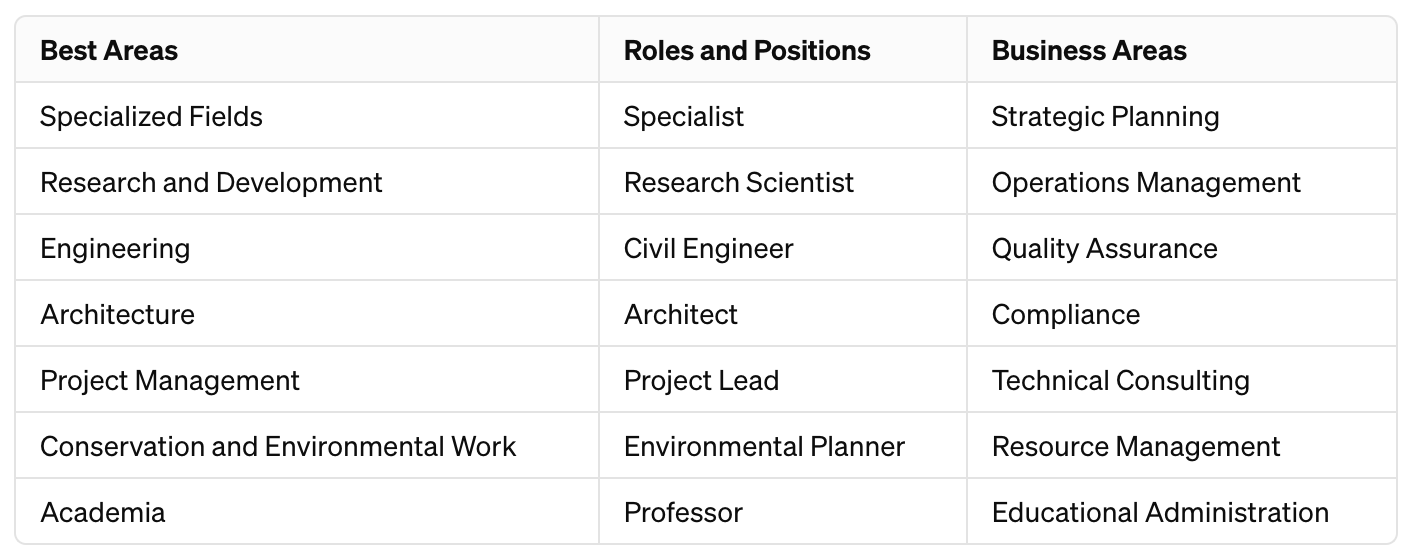Click the Professor cell
The width and height of the screenshot is (1412, 560).
tap(683, 513)
